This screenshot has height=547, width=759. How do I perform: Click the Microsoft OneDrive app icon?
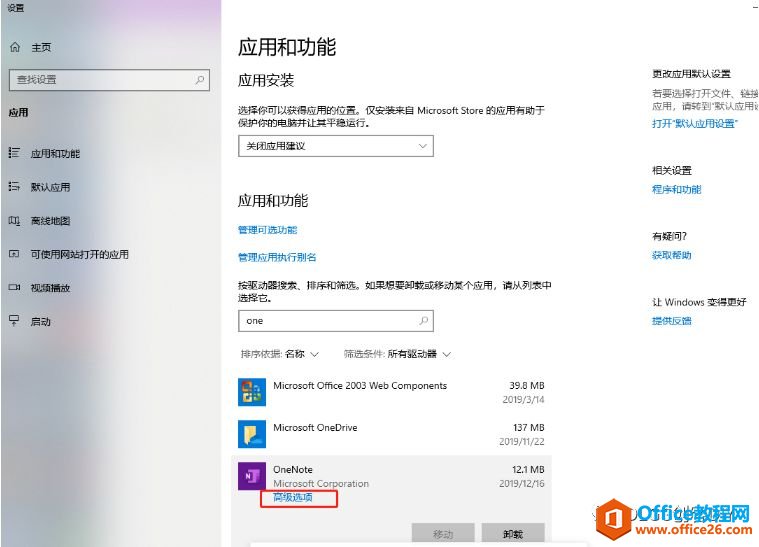tap(252, 434)
